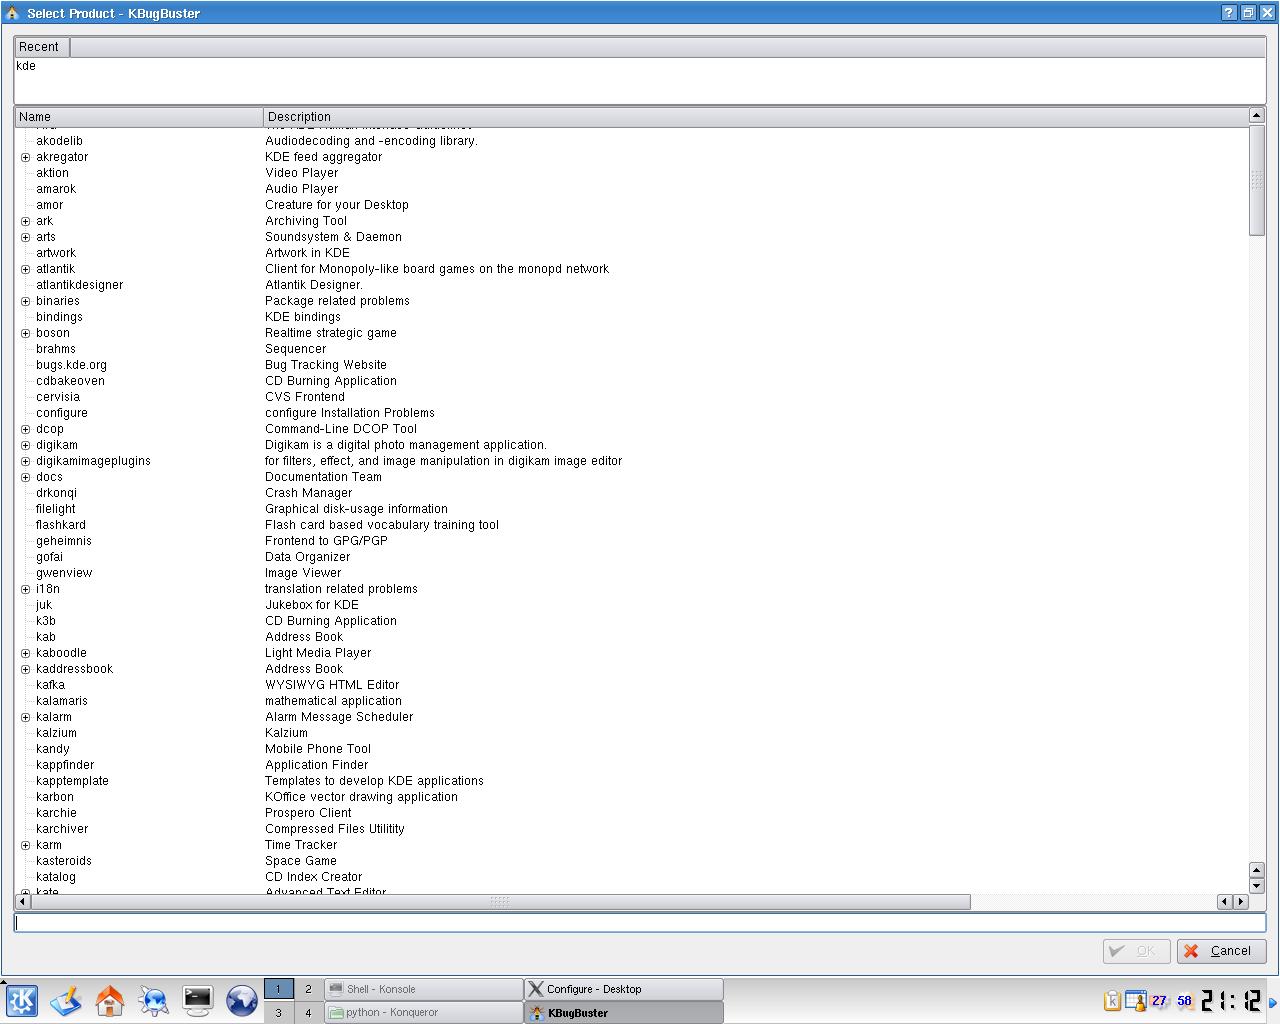The image size is (1280, 1024).
Task: Switch to virtual desktop 4
Action: (x=308, y=1012)
